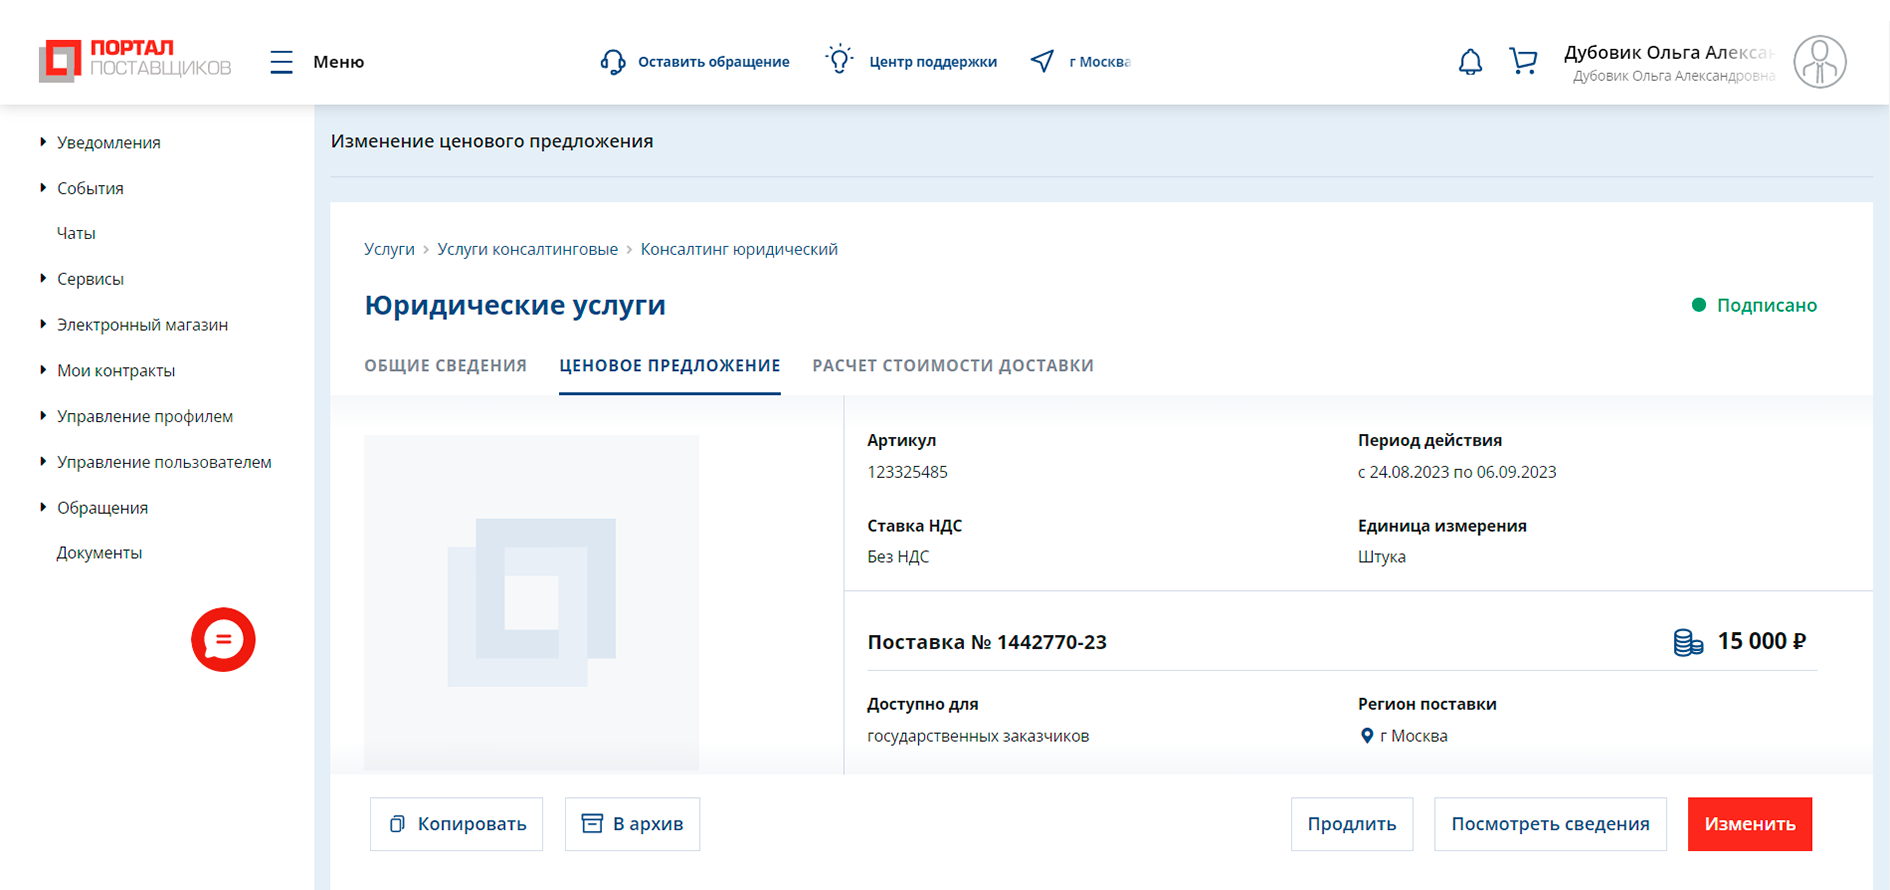Click the 15 000 ₽ price
Image resolution: width=1890 pixels, height=890 pixels.
point(1762,641)
